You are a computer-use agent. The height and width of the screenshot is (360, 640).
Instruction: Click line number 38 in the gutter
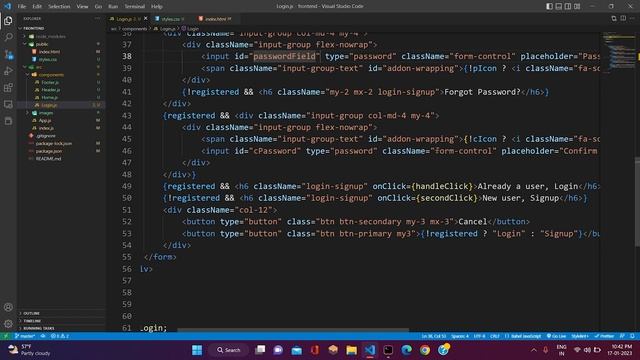tap(127, 56)
